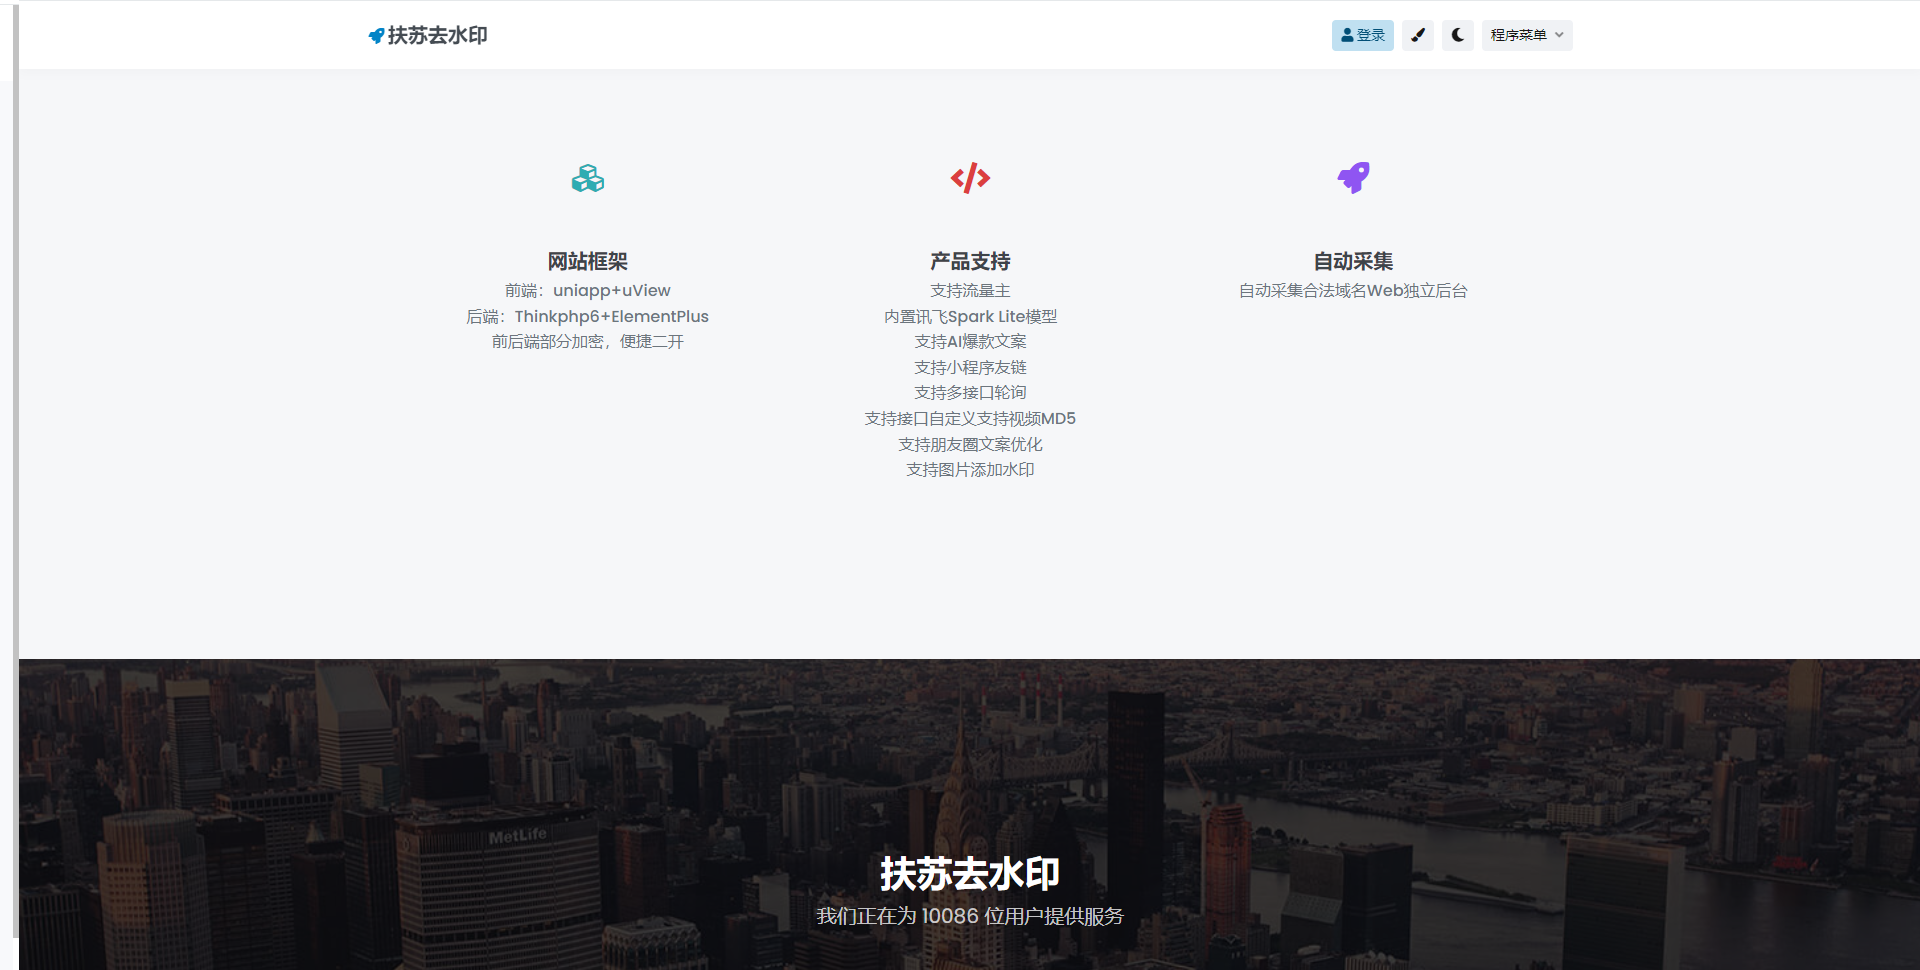Click the text 支持AI爆款文案
The height and width of the screenshot is (970, 1920).
pos(970,342)
